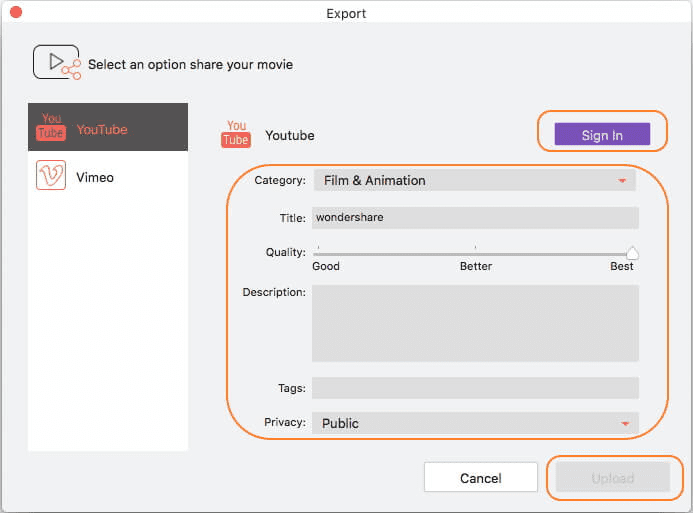Focus the Title field containing wondershare
The height and width of the screenshot is (513, 693).
pyautogui.click(x=475, y=217)
